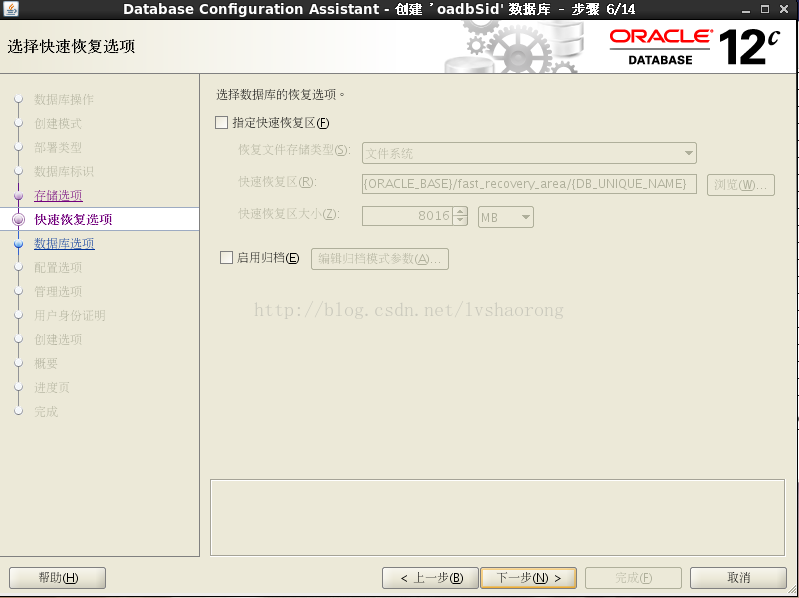Click 上一步 to go back

[430, 578]
